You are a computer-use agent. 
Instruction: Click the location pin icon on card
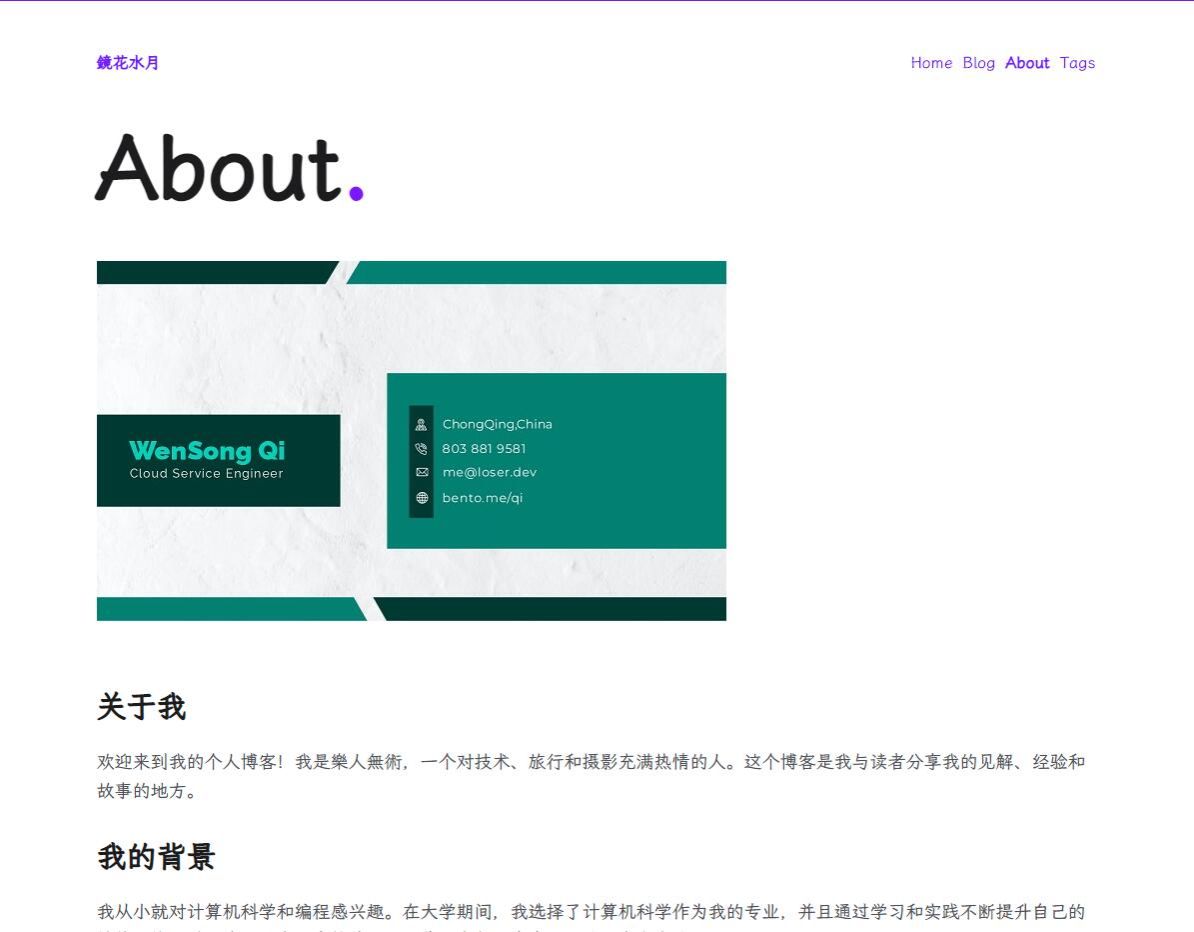[421, 424]
